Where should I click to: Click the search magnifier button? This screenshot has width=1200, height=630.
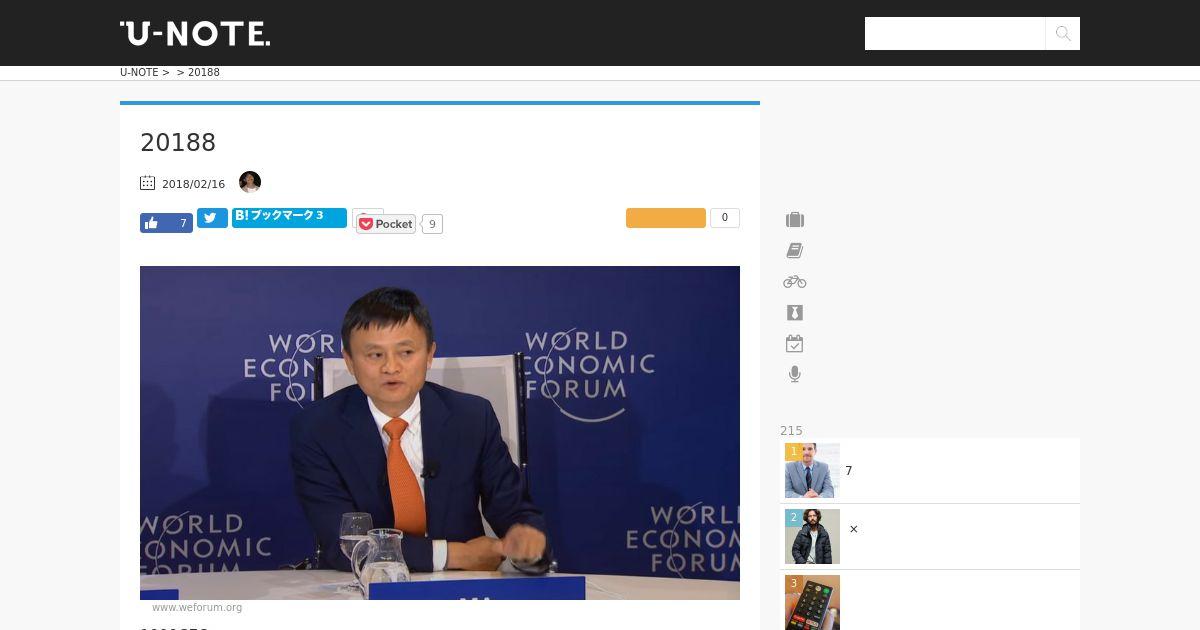point(1063,33)
